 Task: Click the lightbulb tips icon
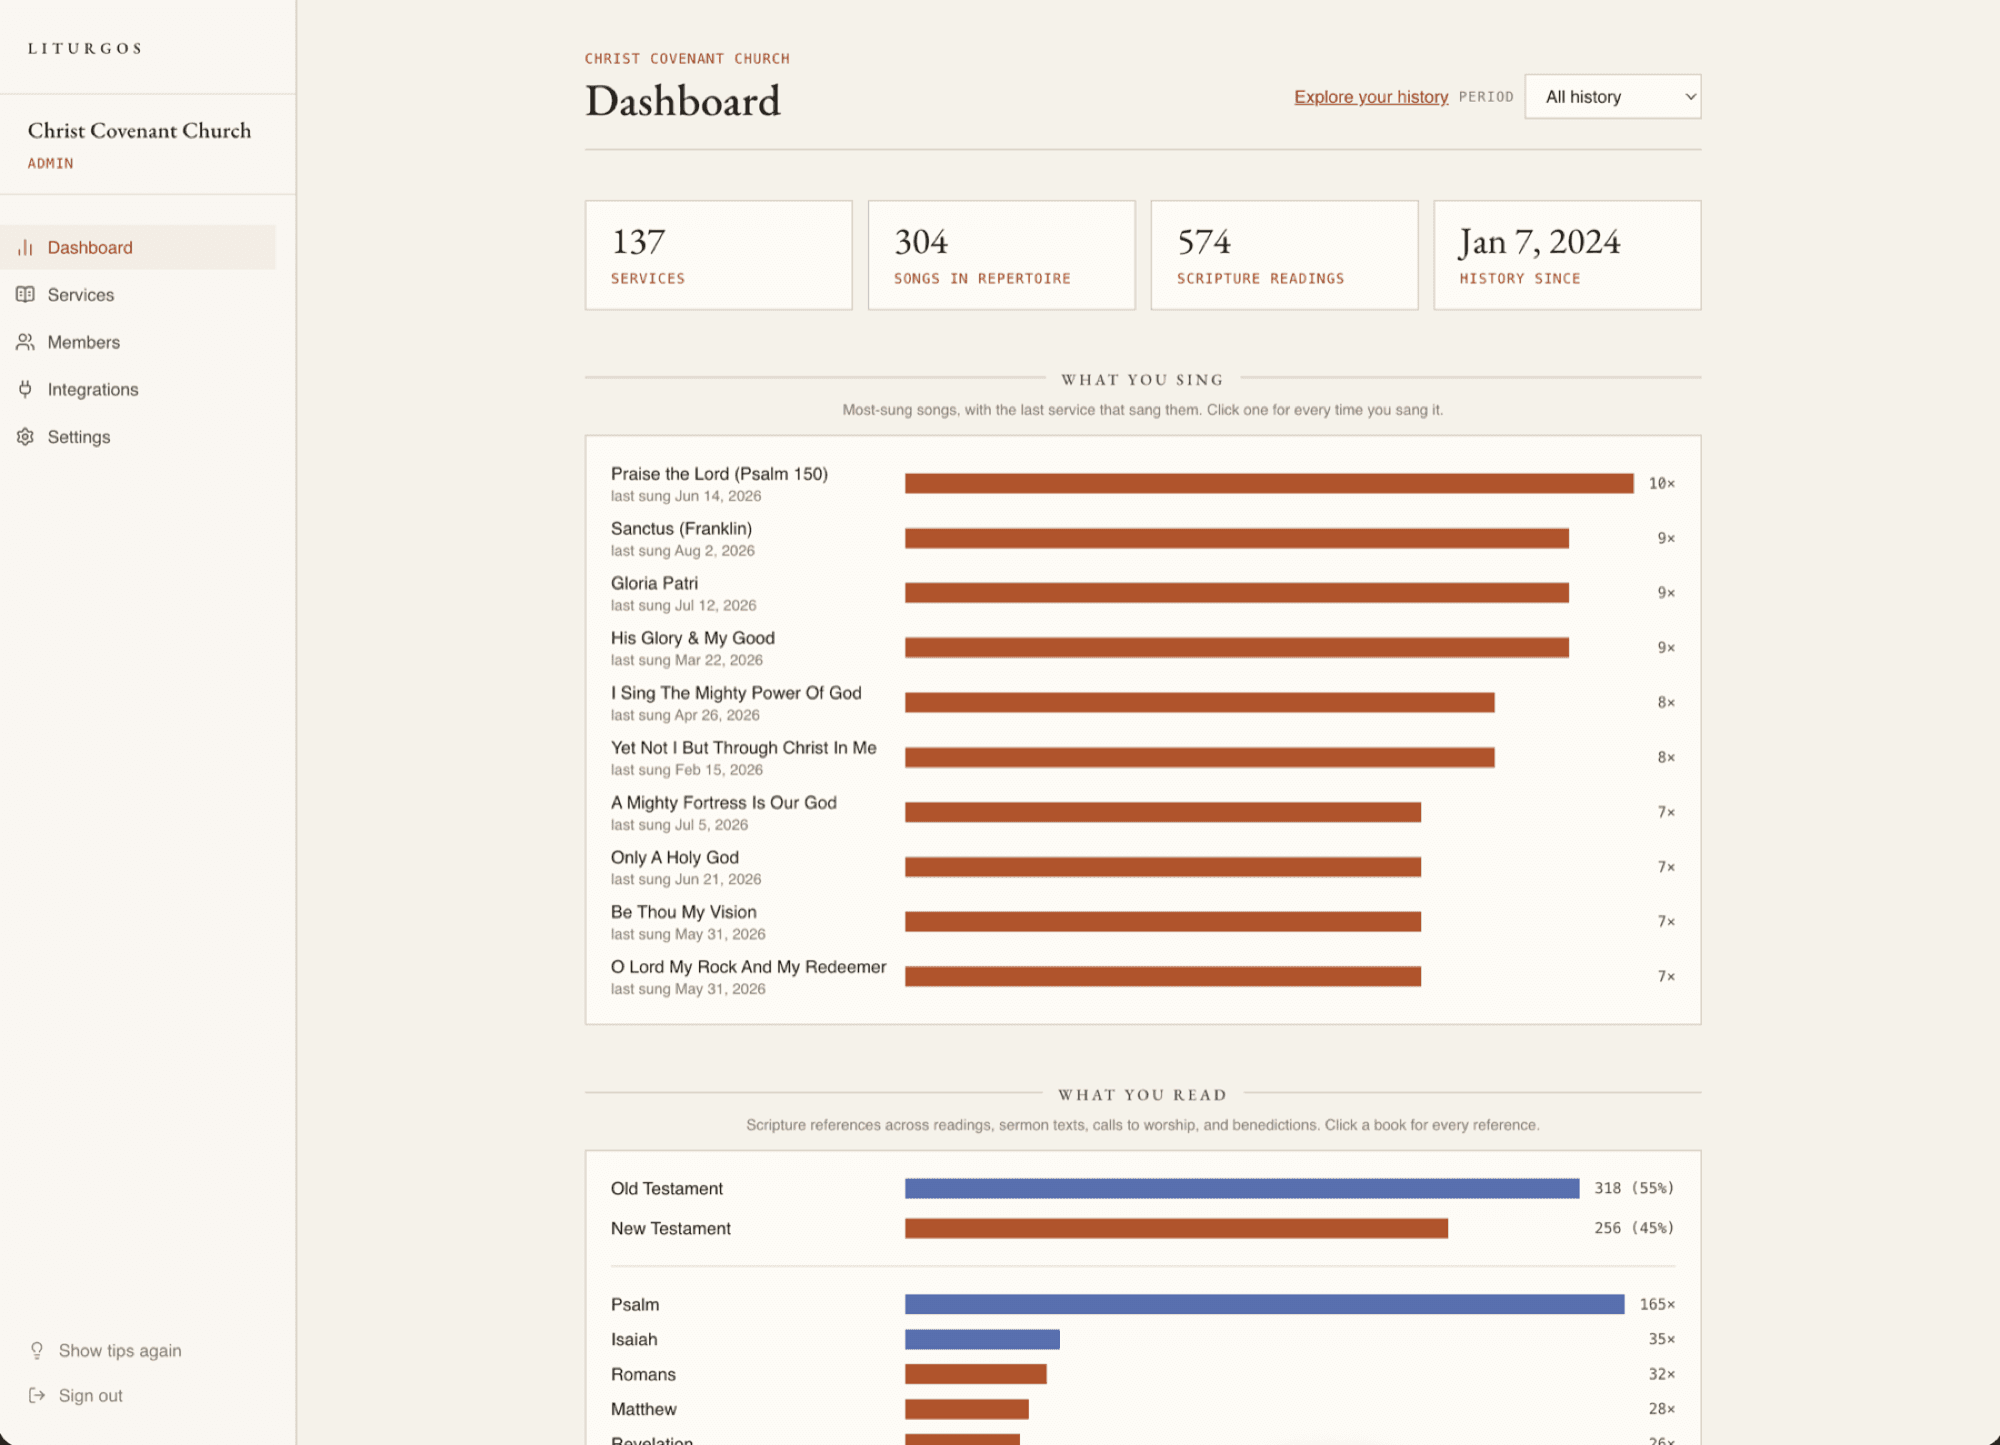click(37, 1351)
